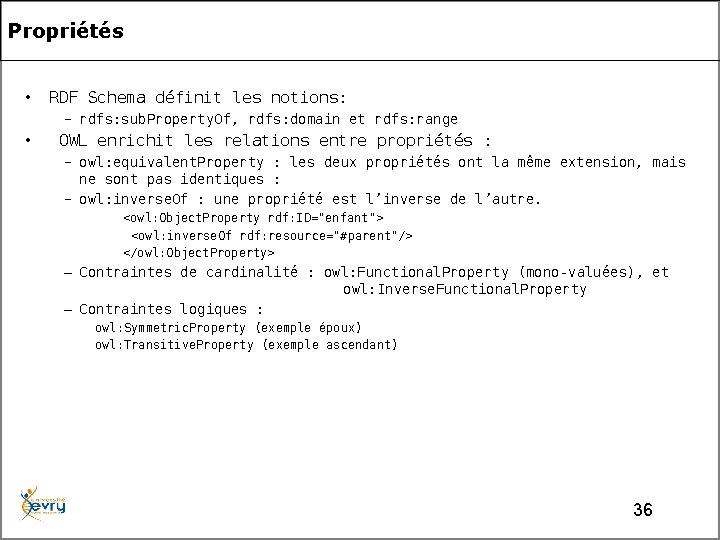Click the owl:inverseOf description line

click(310, 199)
